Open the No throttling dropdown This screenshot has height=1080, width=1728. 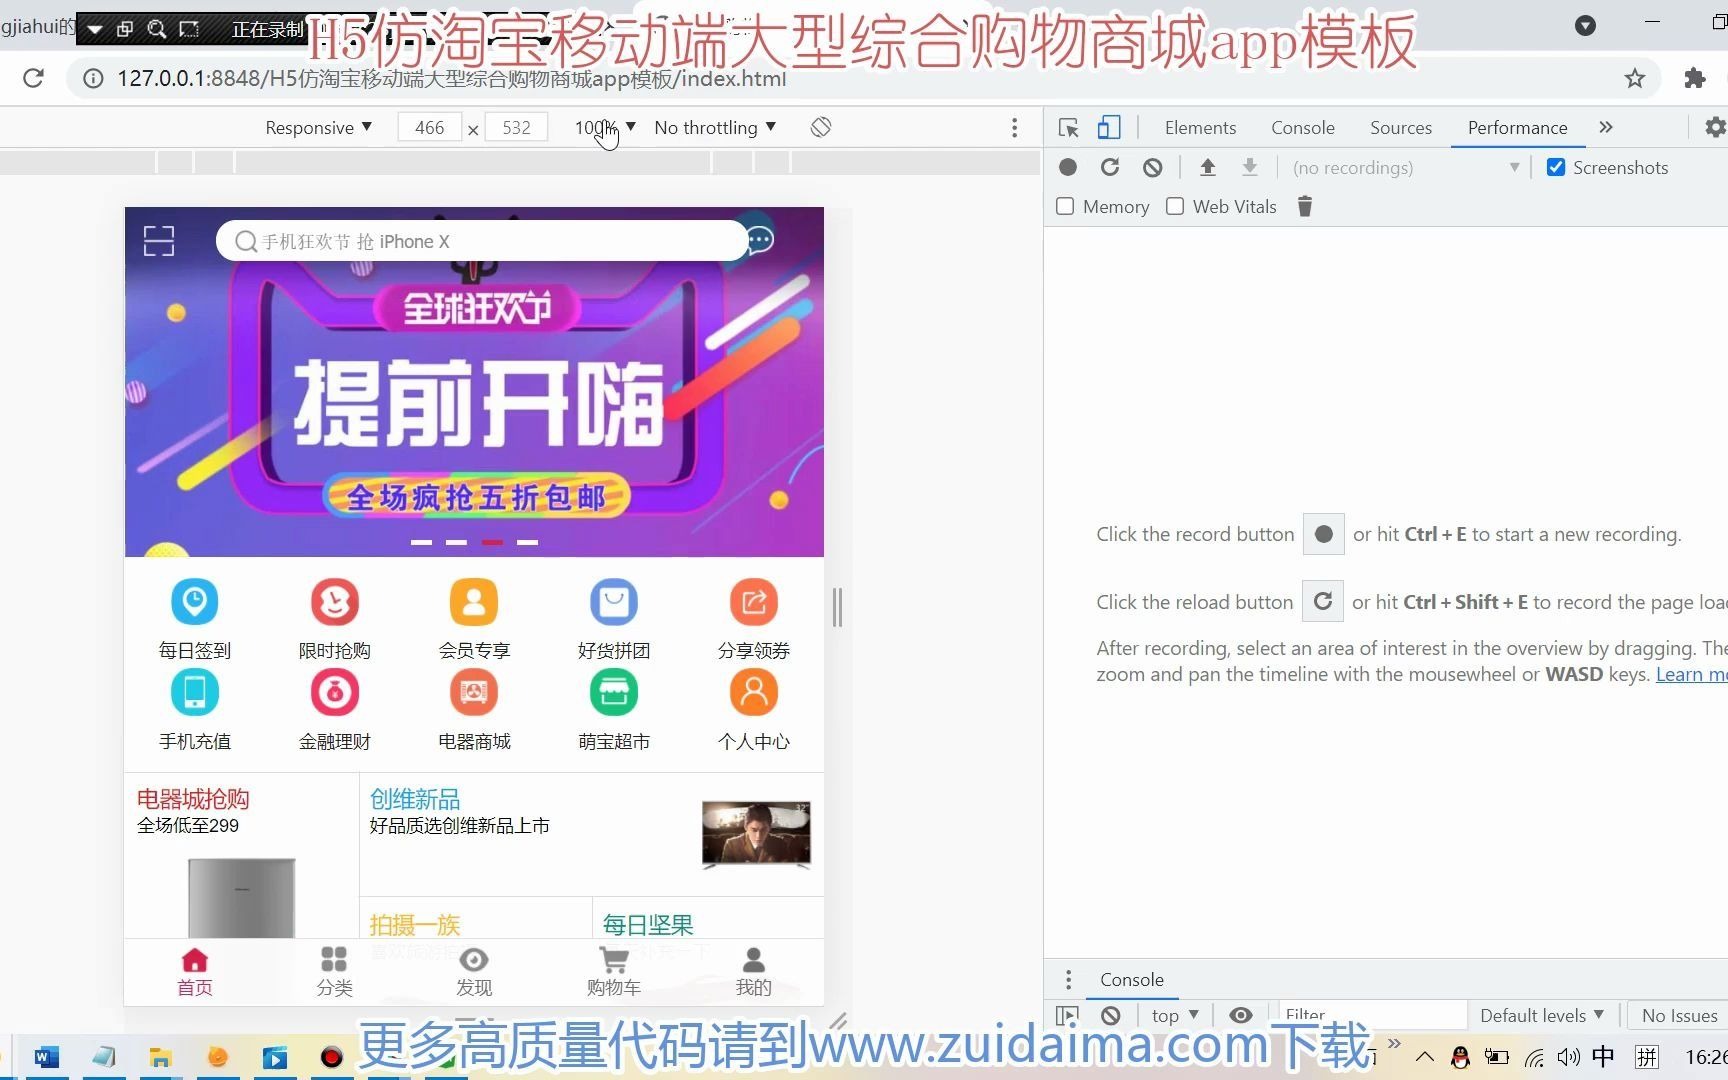pyautogui.click(x=715, y=127)
